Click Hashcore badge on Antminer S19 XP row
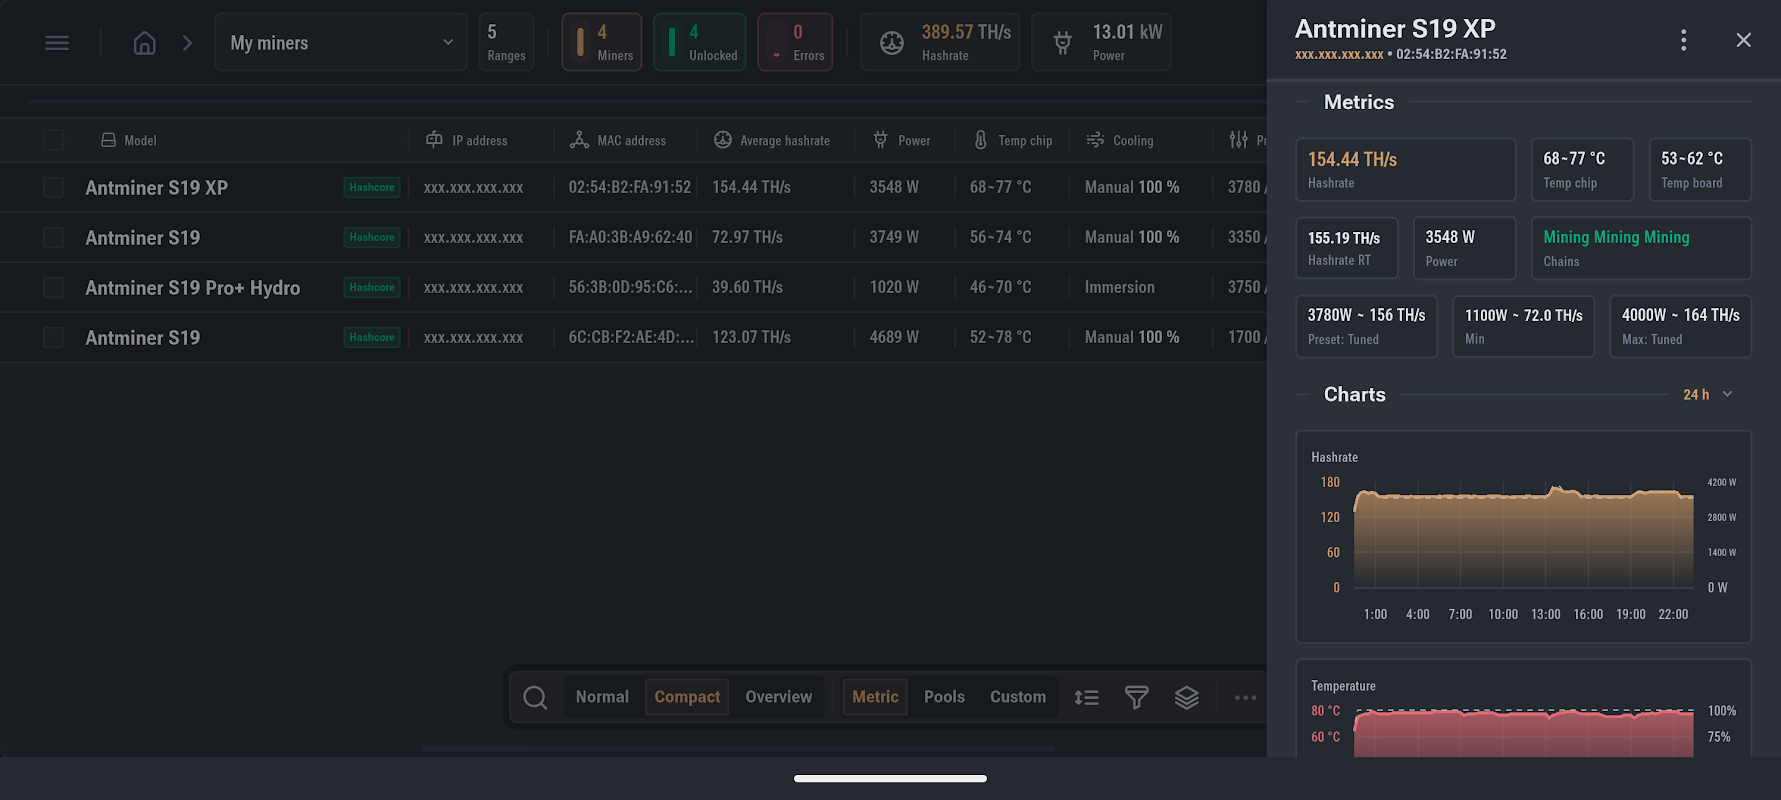Screen dimensions: 1781x800 point(372,188)
